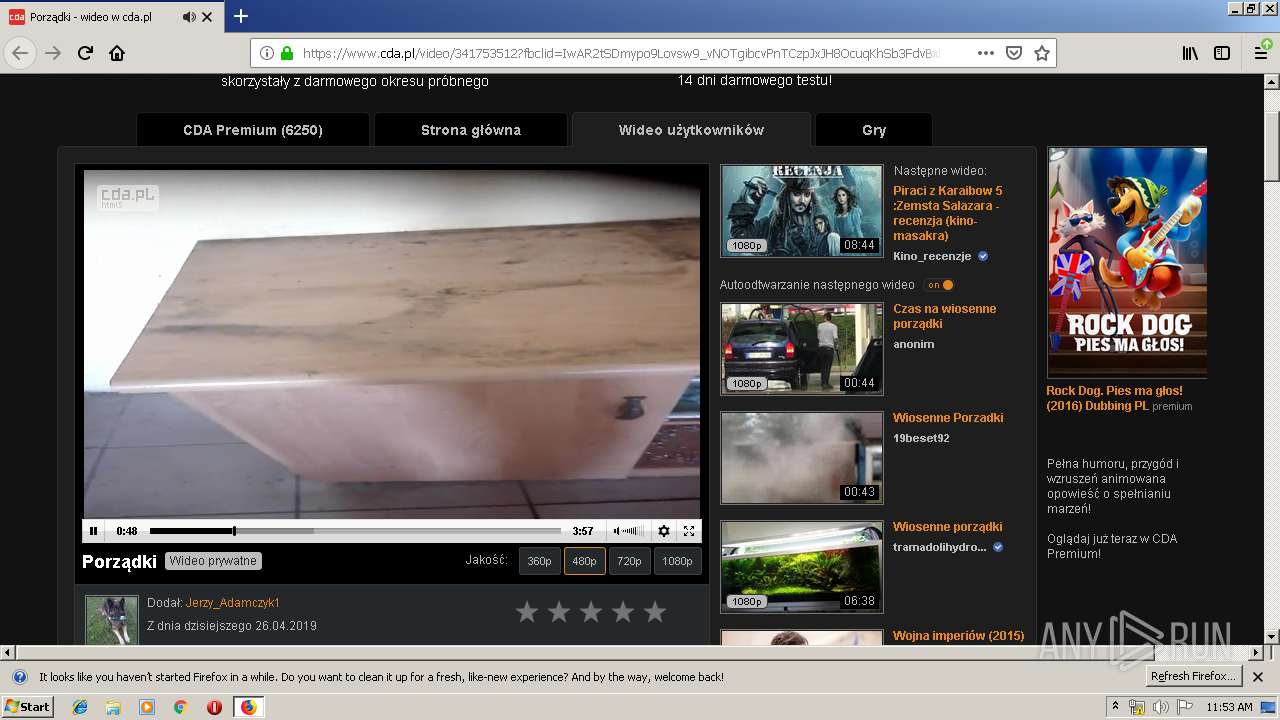1280x720 pixels.
Task: Open Firefox hamburger menu
Action: tap(1261, 53)
